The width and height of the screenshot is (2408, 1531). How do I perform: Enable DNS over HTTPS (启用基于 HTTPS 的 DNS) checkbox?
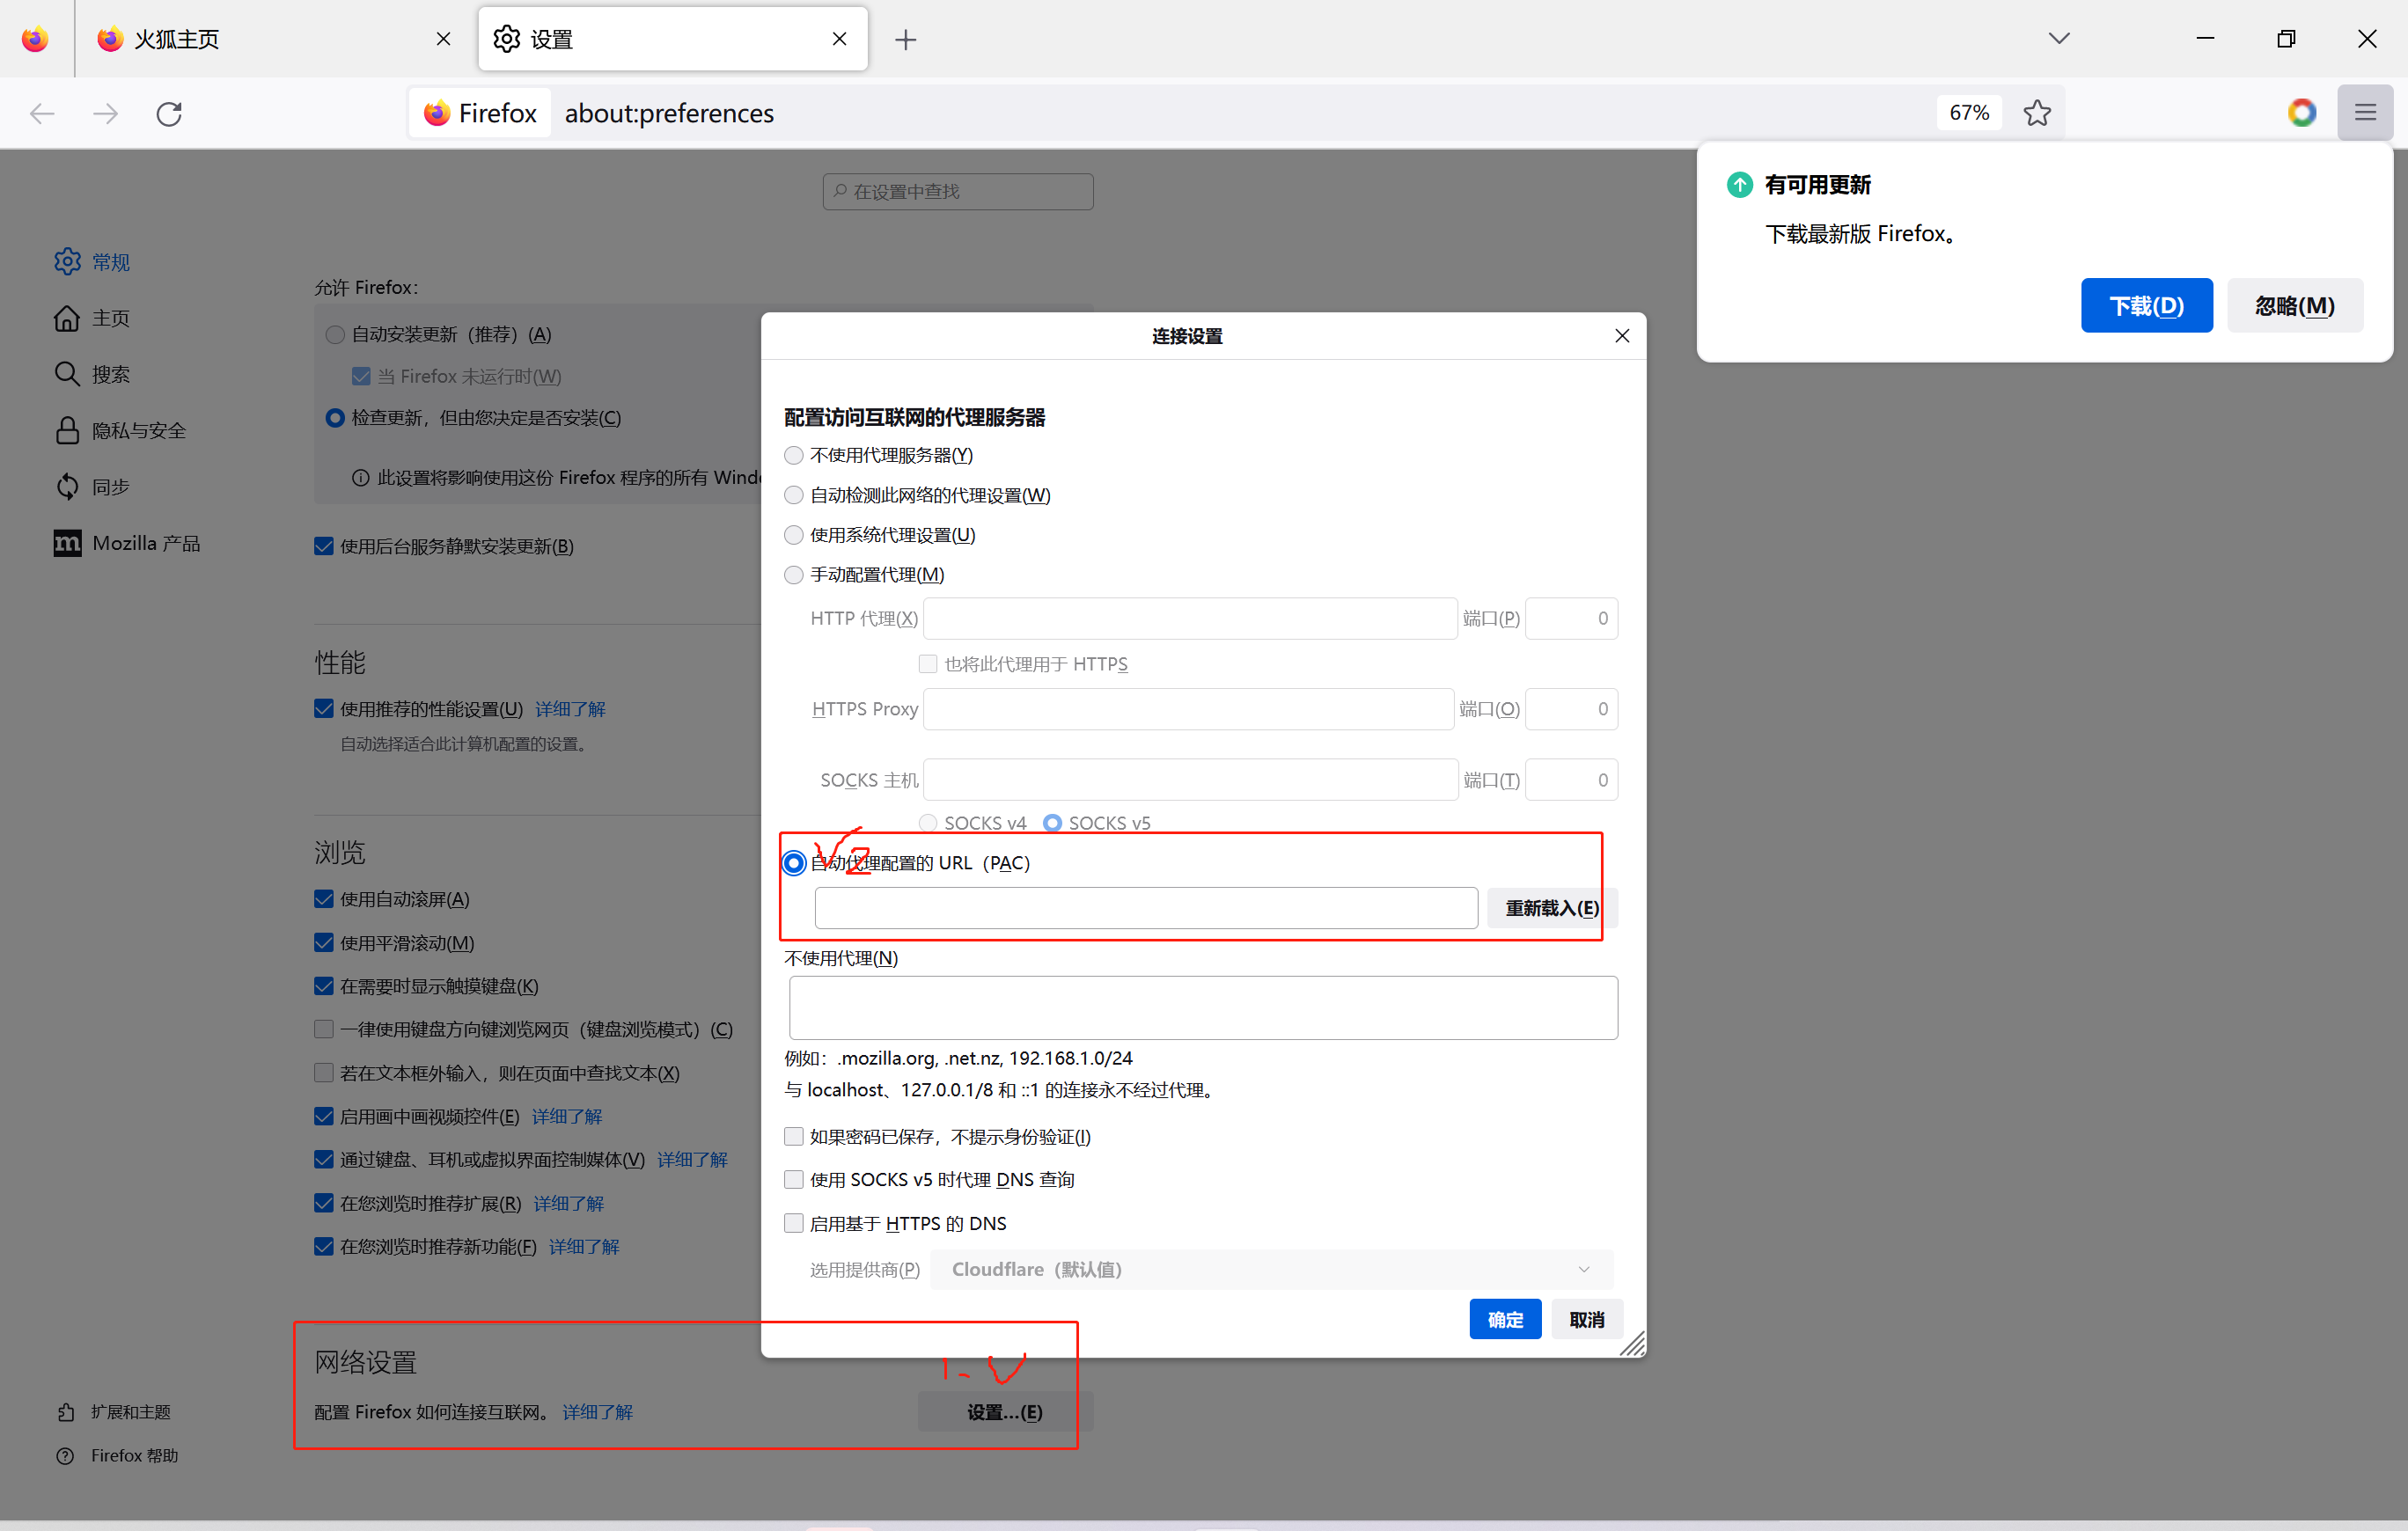click(x=794, y=1223)
